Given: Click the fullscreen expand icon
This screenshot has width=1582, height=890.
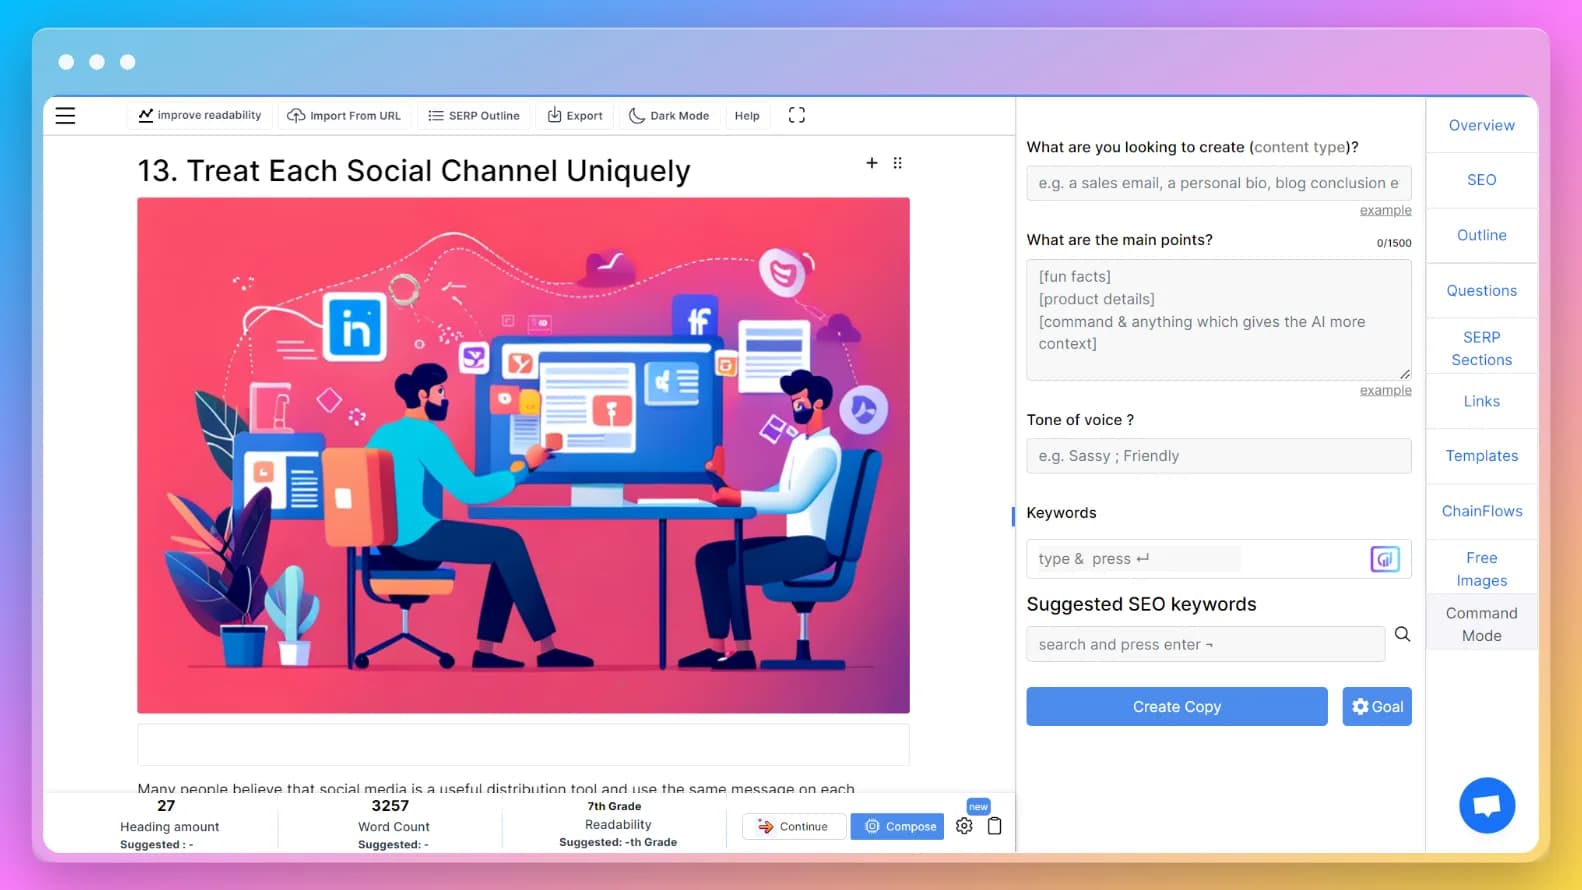Looking at the screenshot, I should (x=796, y=115).
